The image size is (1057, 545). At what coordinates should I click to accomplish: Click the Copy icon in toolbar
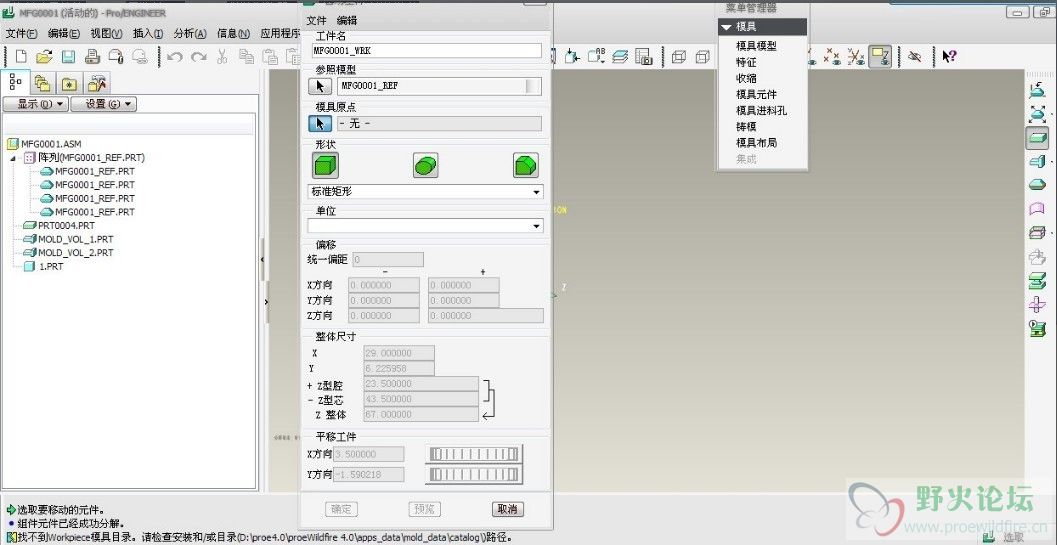point(246,57)
